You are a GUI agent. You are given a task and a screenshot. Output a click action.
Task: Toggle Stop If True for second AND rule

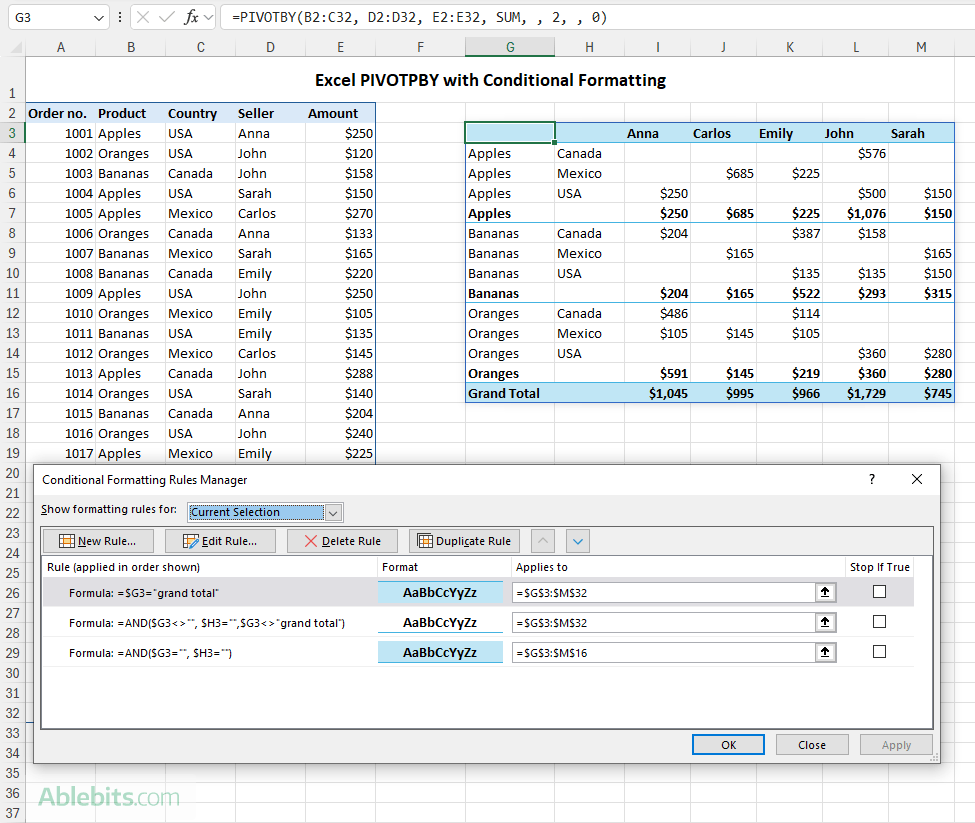(879, 622)
